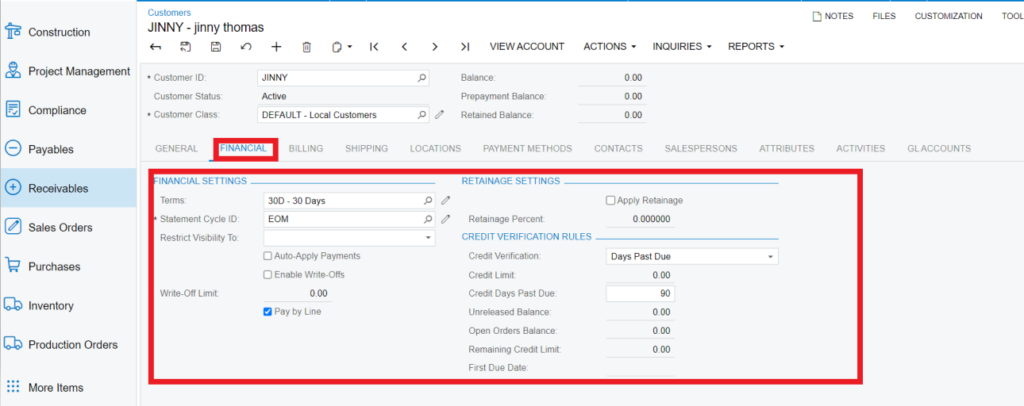Add new customer record with plus icon

(x=276, y=47)
